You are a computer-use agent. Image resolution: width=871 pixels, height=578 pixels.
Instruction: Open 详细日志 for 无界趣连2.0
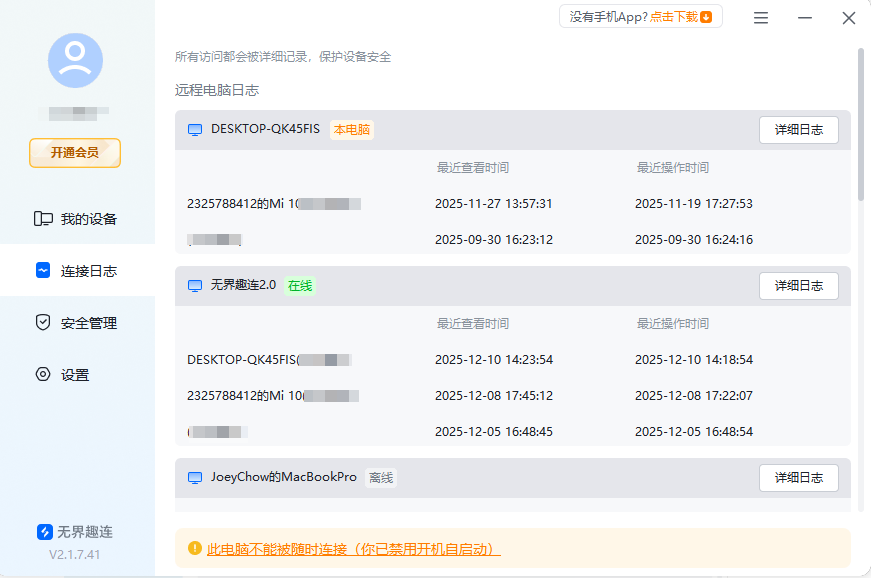pyautogui.click(x=798, y=286)
